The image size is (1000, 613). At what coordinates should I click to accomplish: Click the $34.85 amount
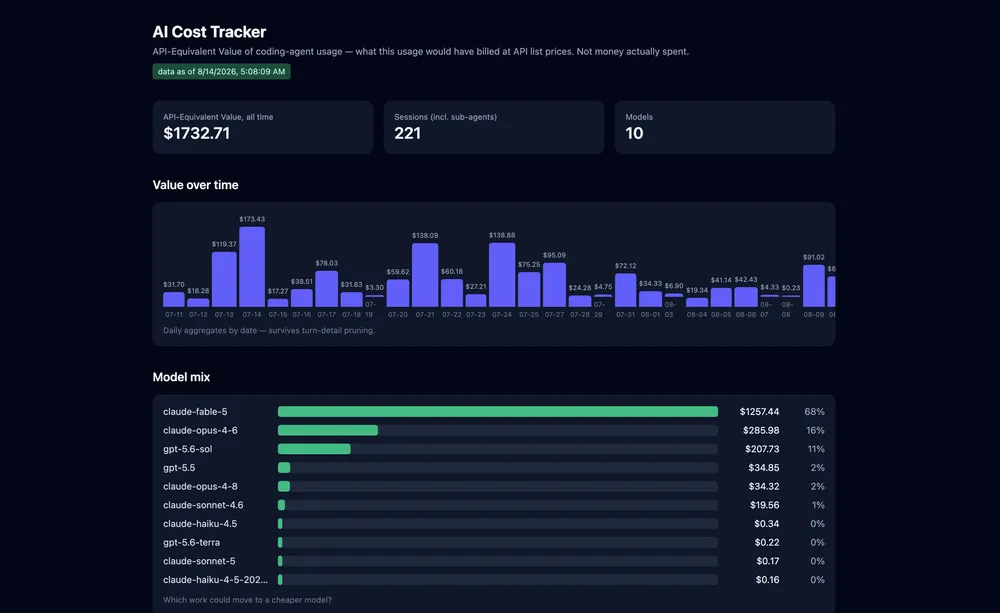764,468
